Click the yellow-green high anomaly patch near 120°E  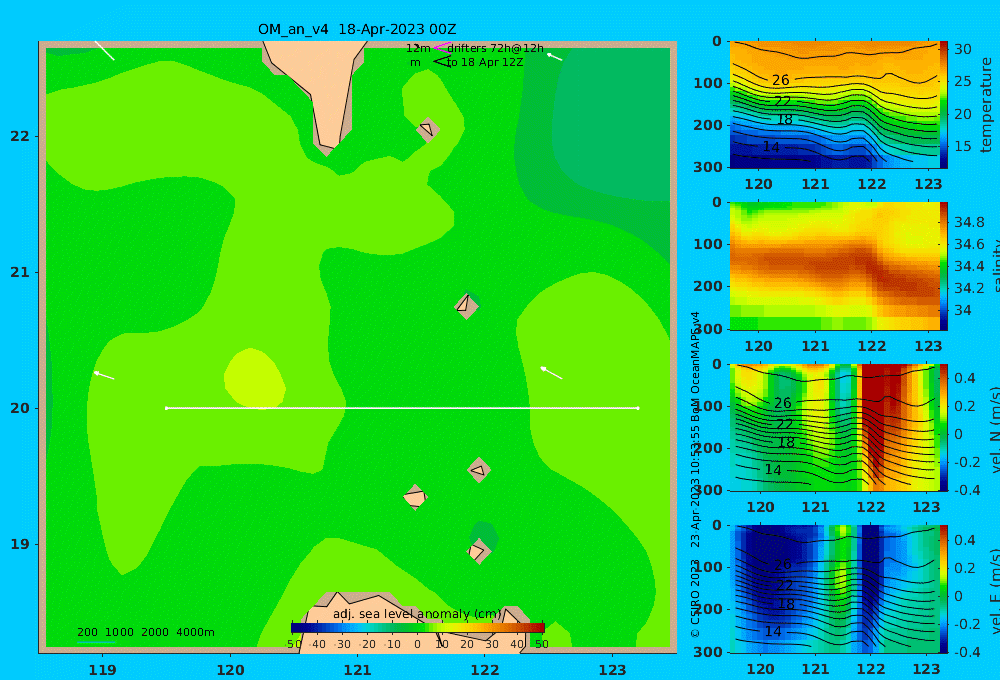coord(254,378)
